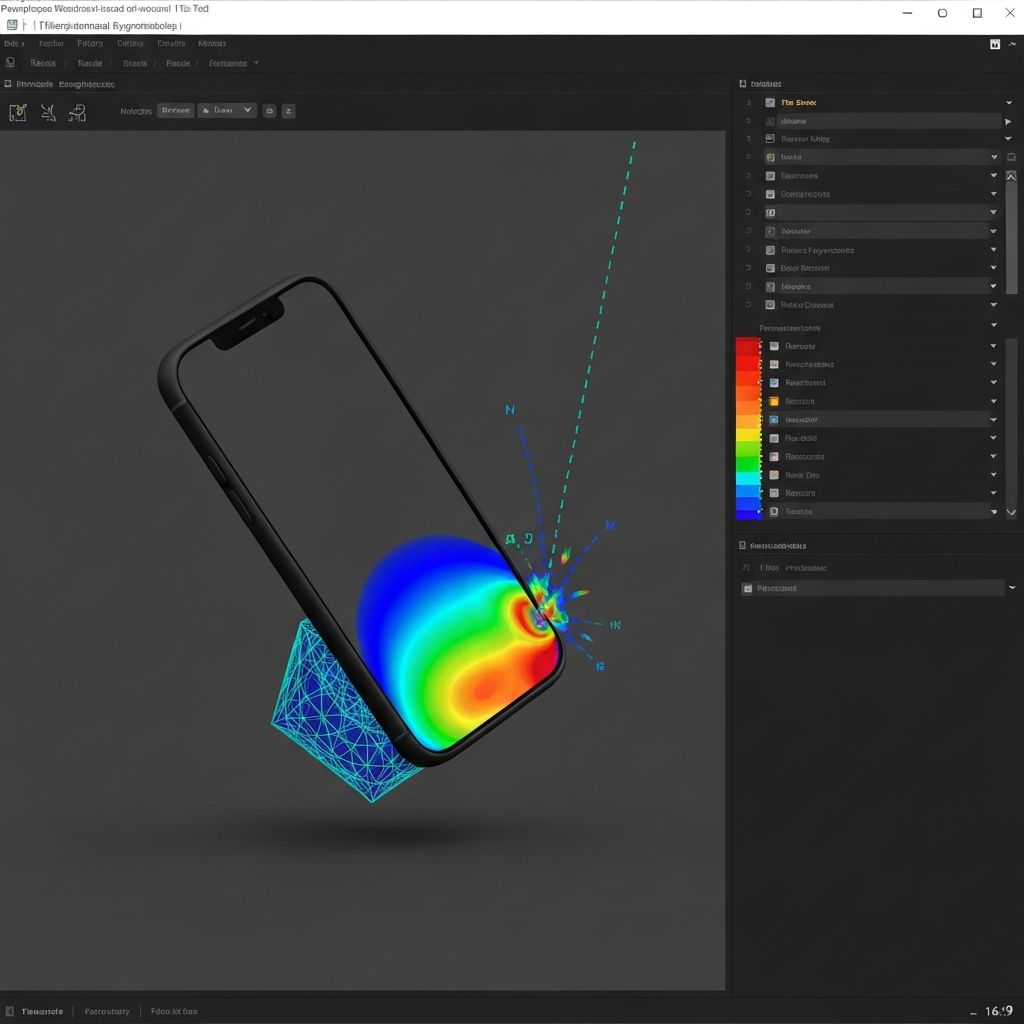The image size is (1024, 1024).
Task: Click the monitor icon beside the Basis tree item
Action: [x=1011, y=156]
